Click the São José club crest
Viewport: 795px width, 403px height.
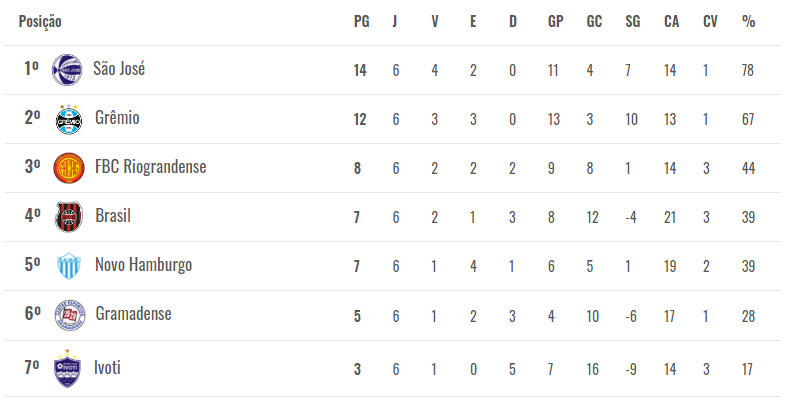[67, 70]
